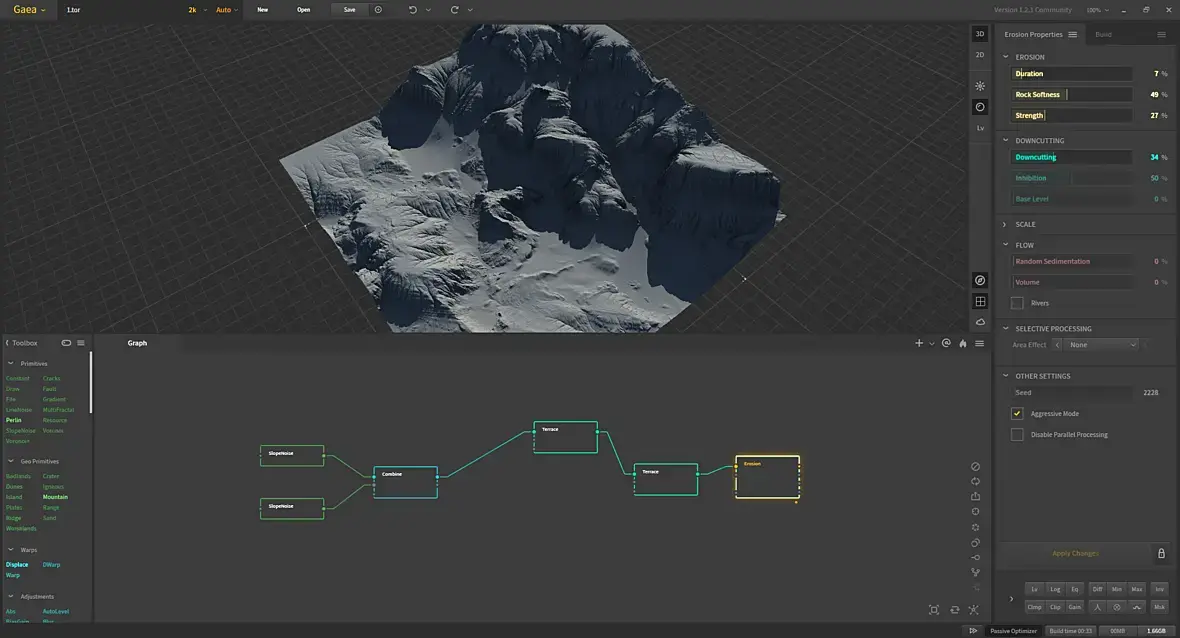The image size is (1180, 638).
Task: Click the undo arrow icon
Action: [413, 10]
